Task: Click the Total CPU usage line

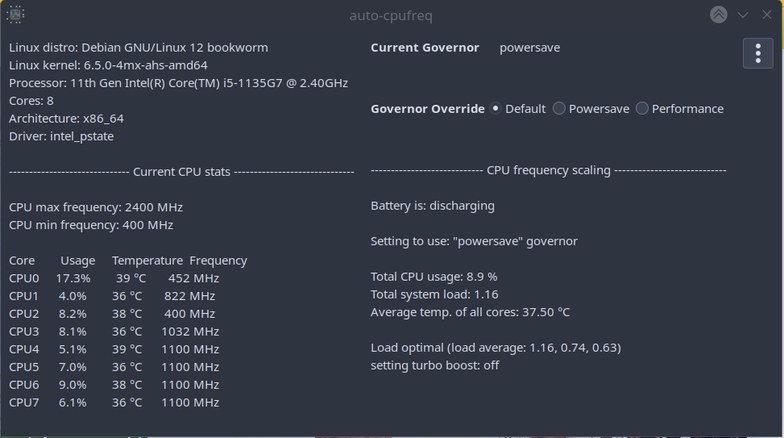Action: 434,277
